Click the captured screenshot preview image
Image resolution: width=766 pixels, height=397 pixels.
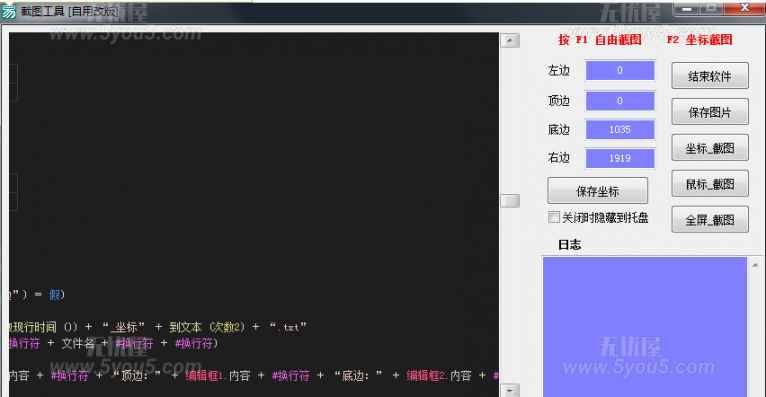coord(254,215)
